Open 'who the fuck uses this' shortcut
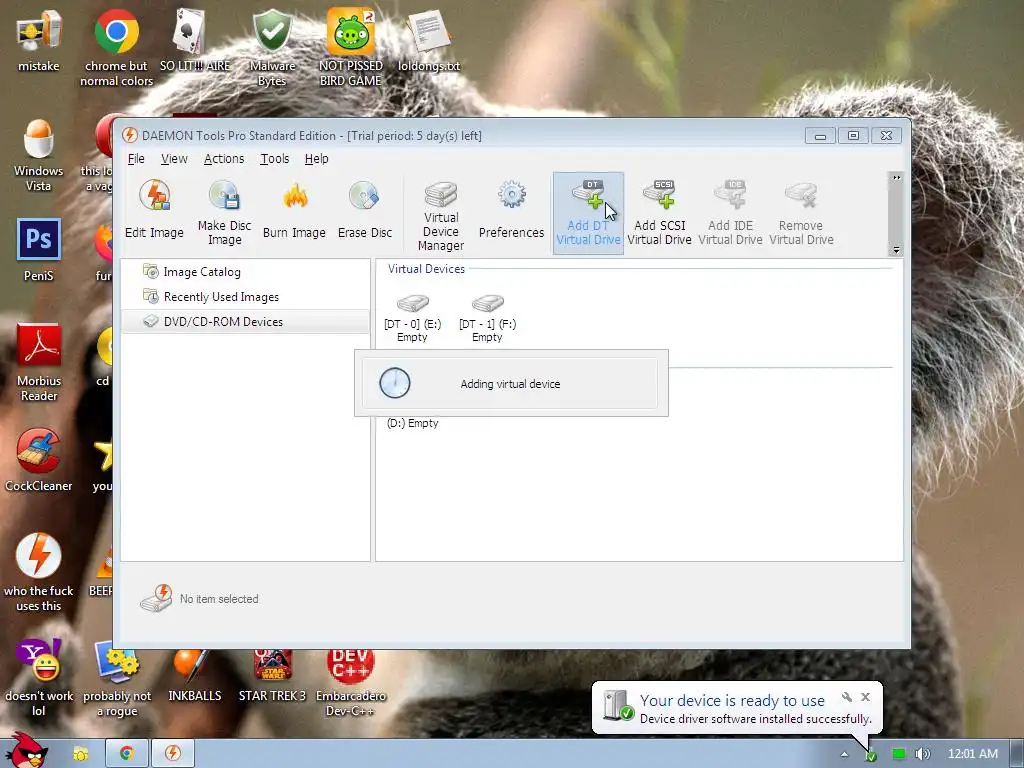The height and width of the screenshot is (768, 1024). [x=39, y=572]
